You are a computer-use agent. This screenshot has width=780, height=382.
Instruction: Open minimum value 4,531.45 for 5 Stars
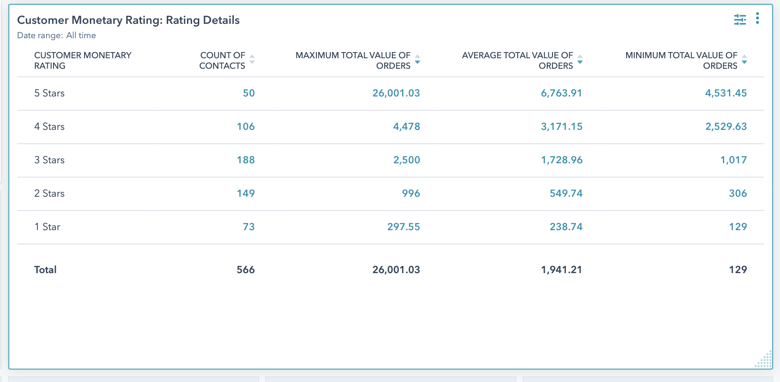click(x=726, y=93)
